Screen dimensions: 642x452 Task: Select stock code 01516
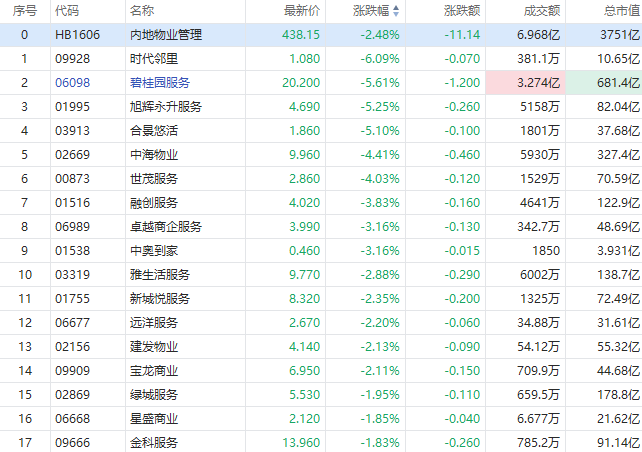coord(72,203)
